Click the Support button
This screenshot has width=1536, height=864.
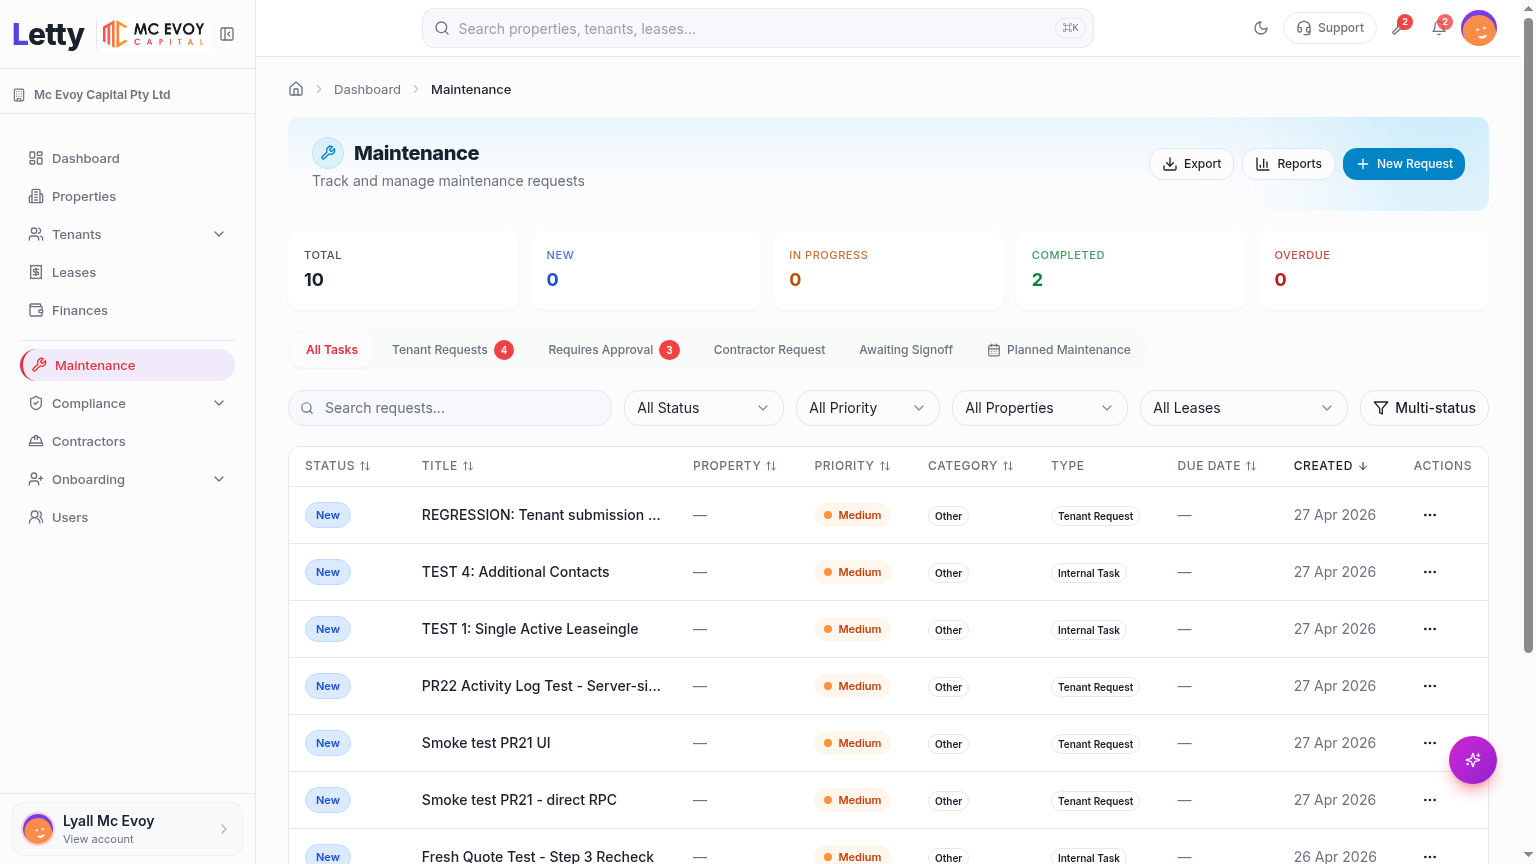1330,28
